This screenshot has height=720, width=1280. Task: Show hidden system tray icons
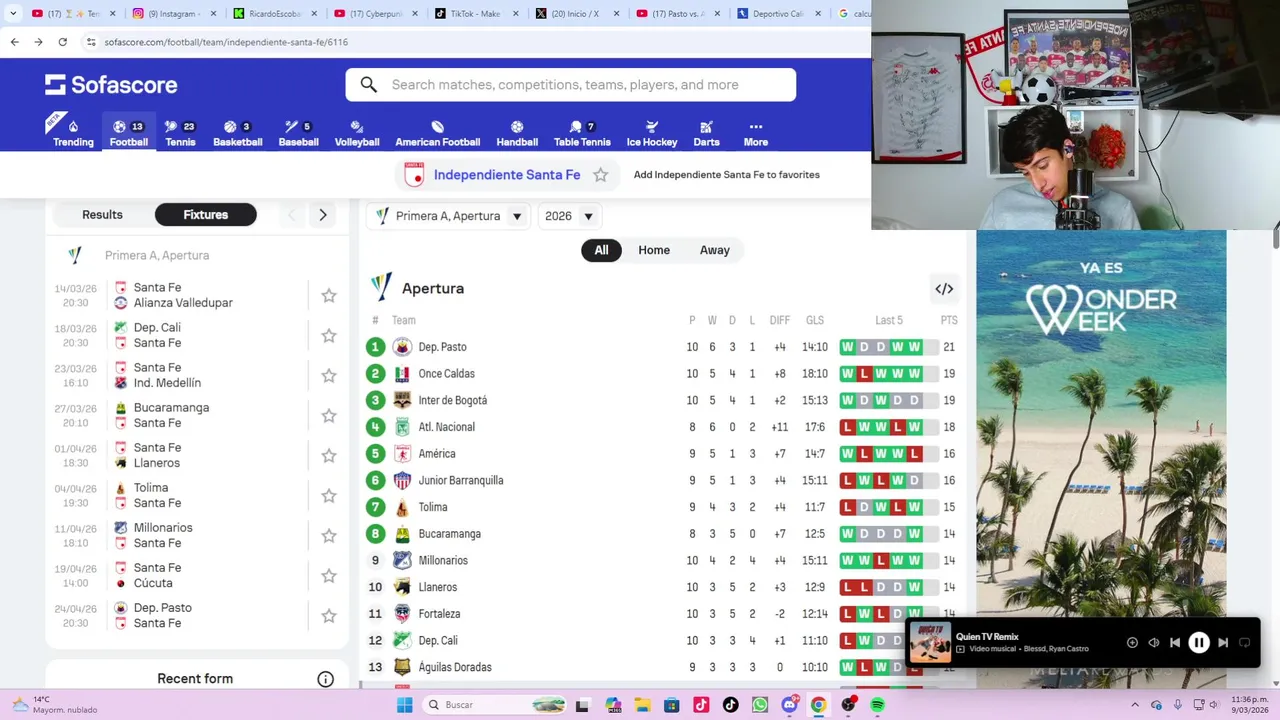click(x=1134, y=705)
